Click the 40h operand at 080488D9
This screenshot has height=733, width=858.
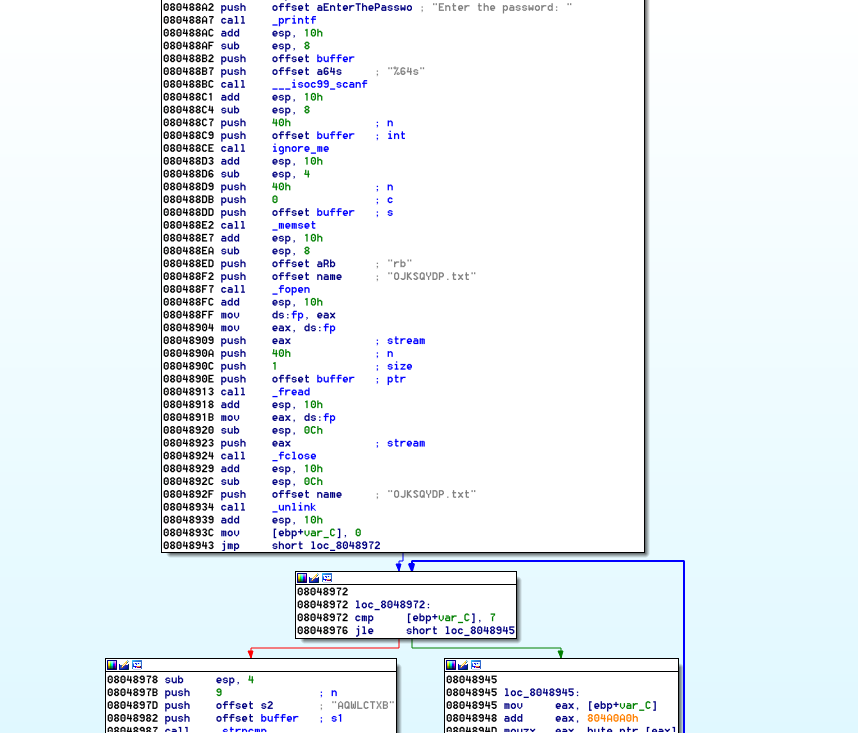(281, 187)
